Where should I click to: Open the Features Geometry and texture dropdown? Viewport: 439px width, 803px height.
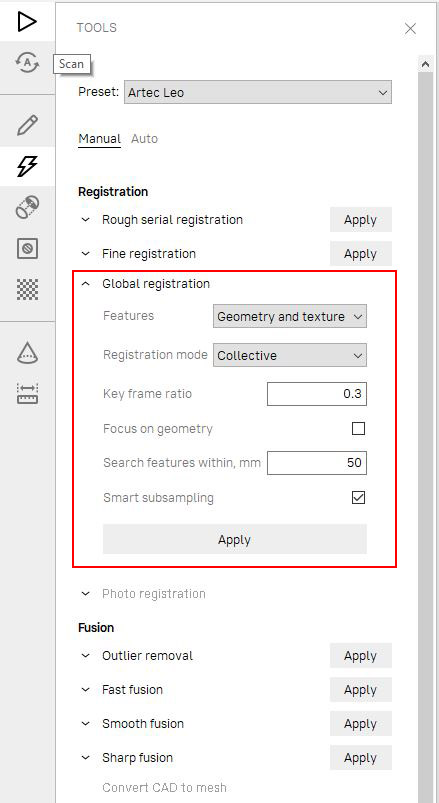pos(290,316)
